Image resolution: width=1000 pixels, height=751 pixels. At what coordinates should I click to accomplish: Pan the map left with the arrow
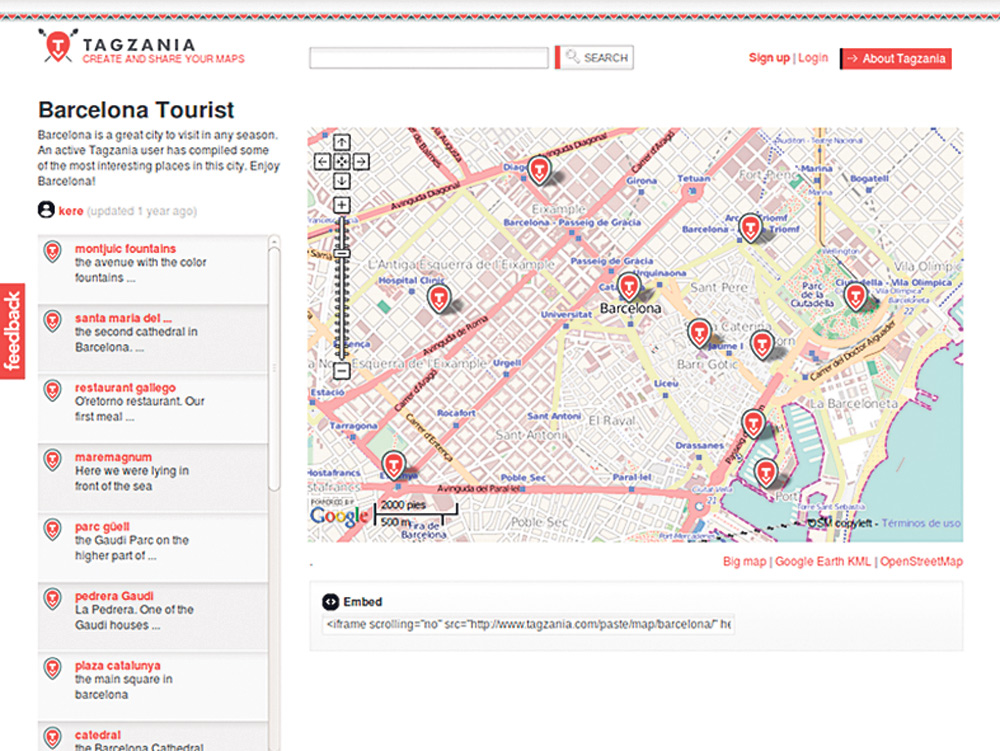coord(322,161)
